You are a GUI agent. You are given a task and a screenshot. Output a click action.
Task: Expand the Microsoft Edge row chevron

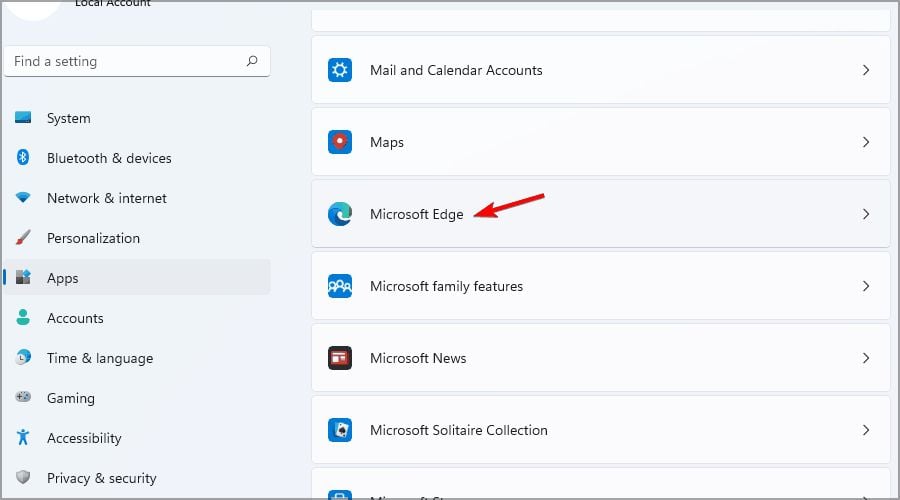pyautogui.click(x=866, y=214)
